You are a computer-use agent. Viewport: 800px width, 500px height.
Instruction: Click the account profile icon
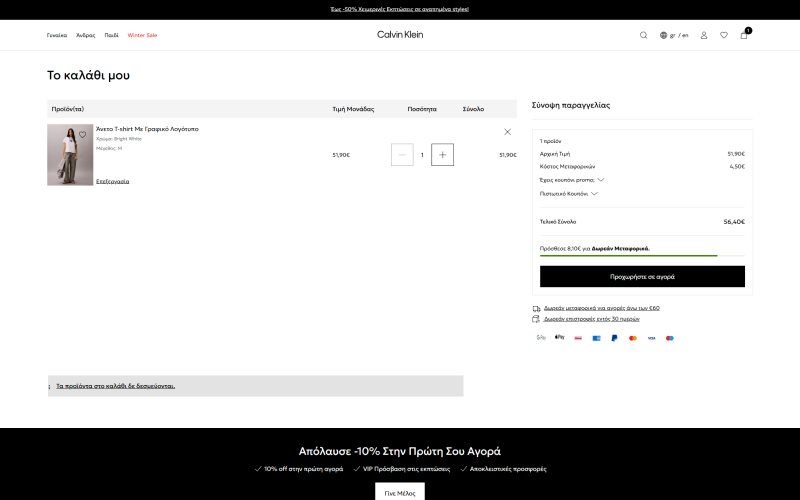[x=704, y=35]
